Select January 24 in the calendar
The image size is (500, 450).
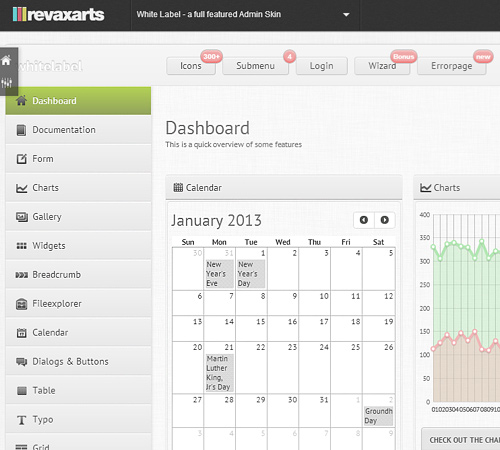315,367
